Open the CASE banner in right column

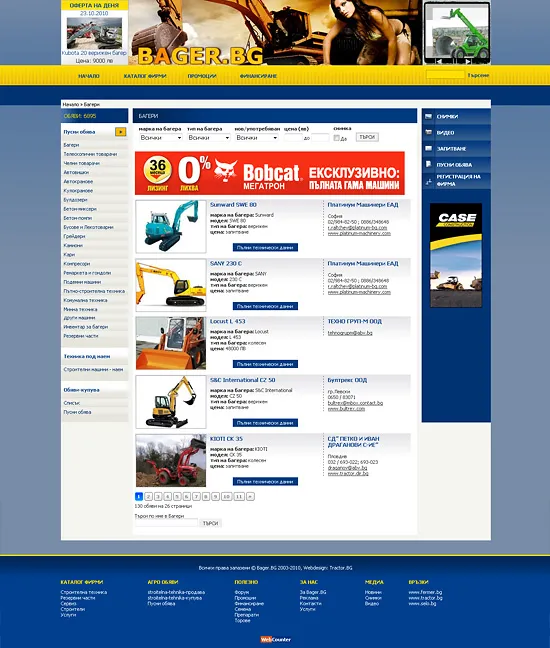[x=456, y=255]
